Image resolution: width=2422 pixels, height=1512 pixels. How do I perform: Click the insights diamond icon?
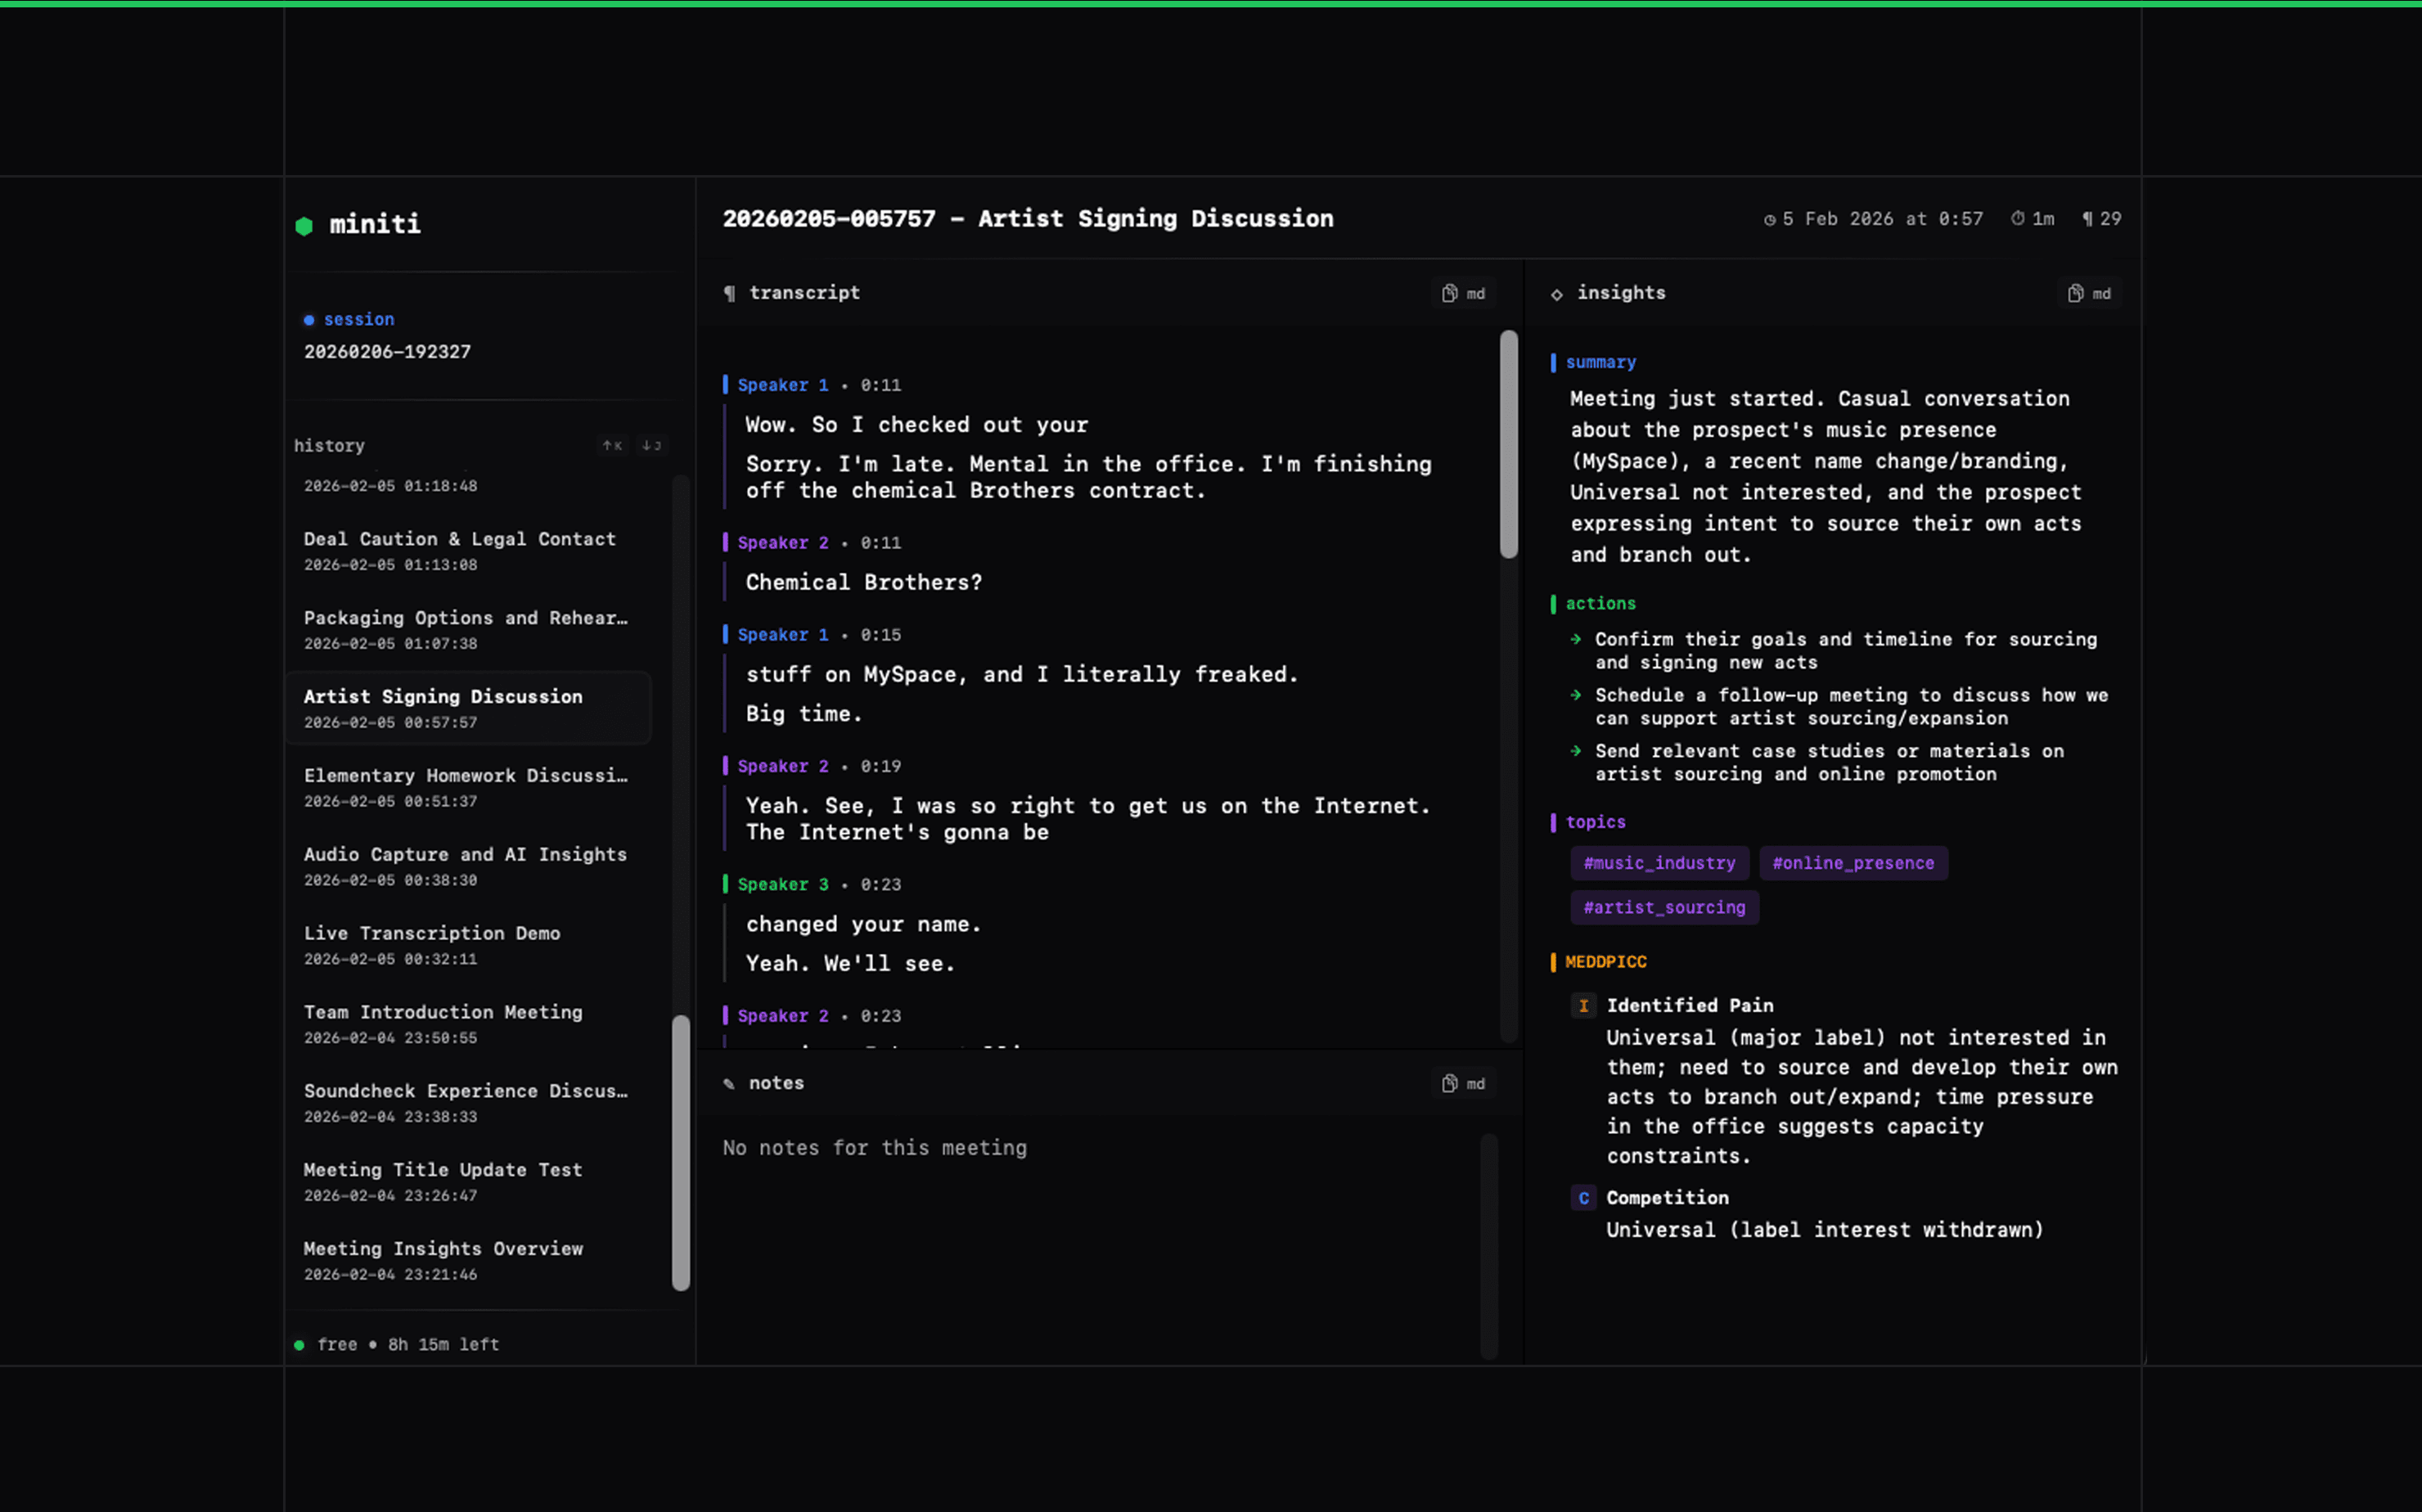[1556, 294]
